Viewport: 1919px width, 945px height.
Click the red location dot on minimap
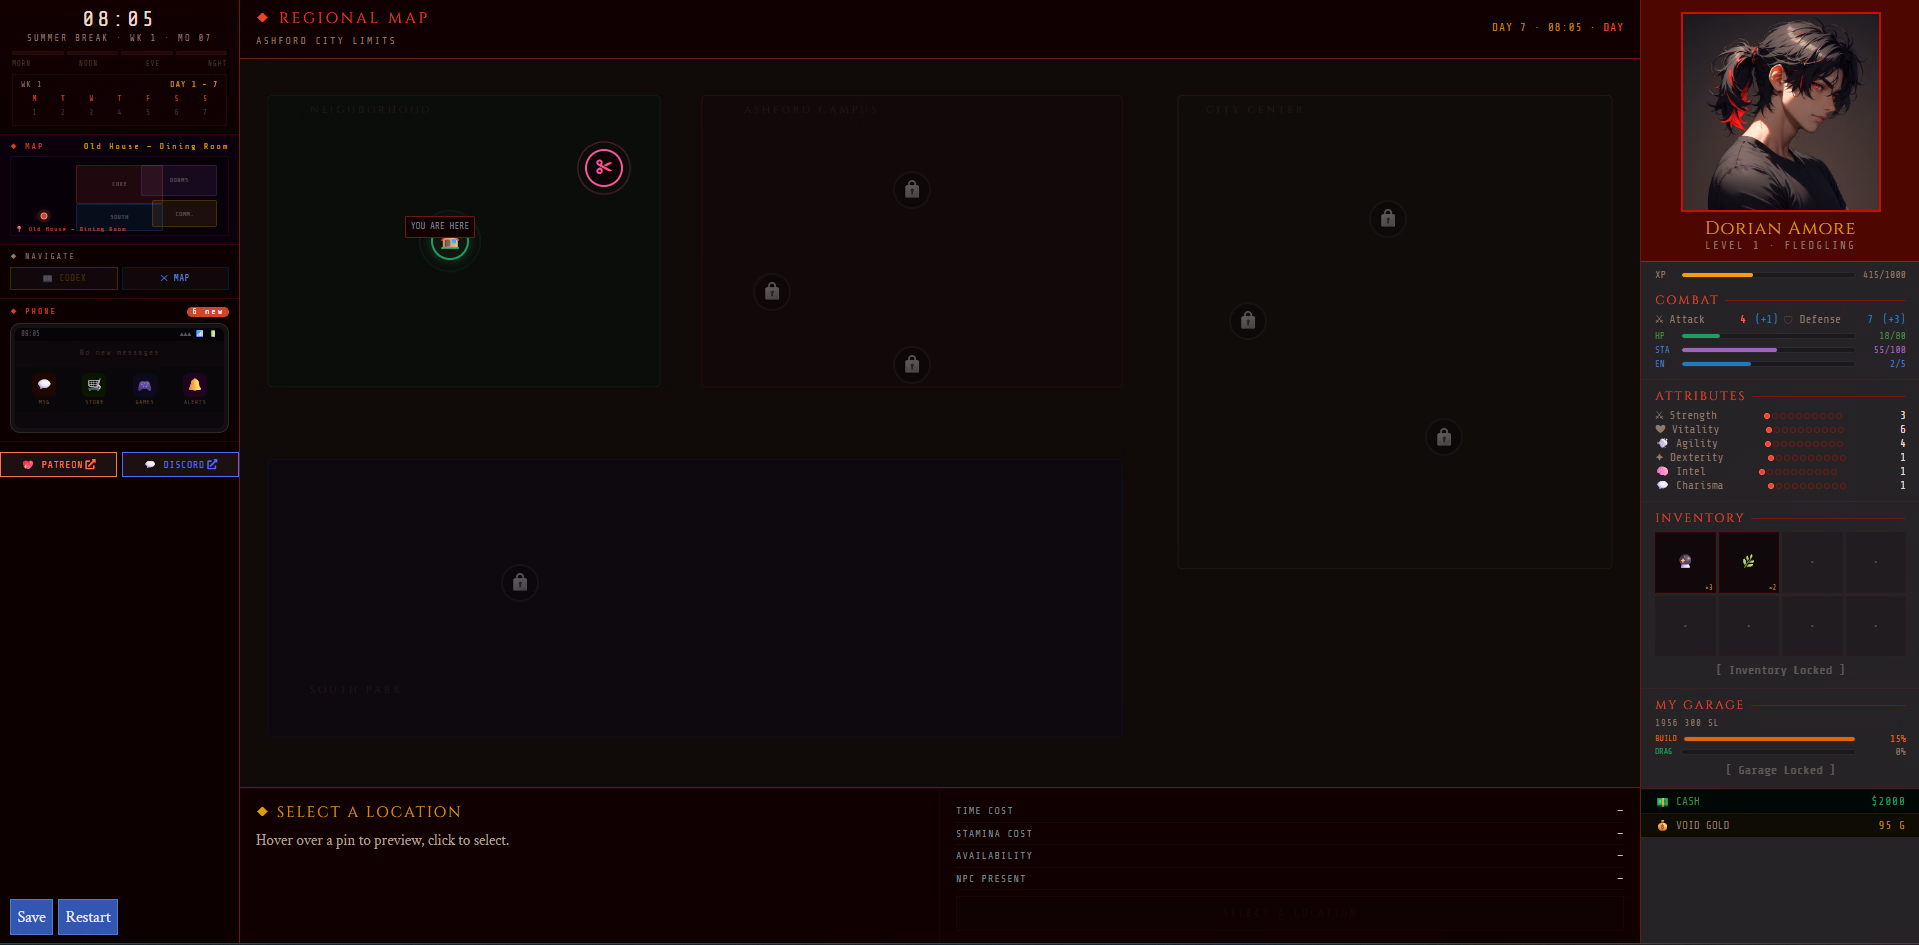[44, 216]
